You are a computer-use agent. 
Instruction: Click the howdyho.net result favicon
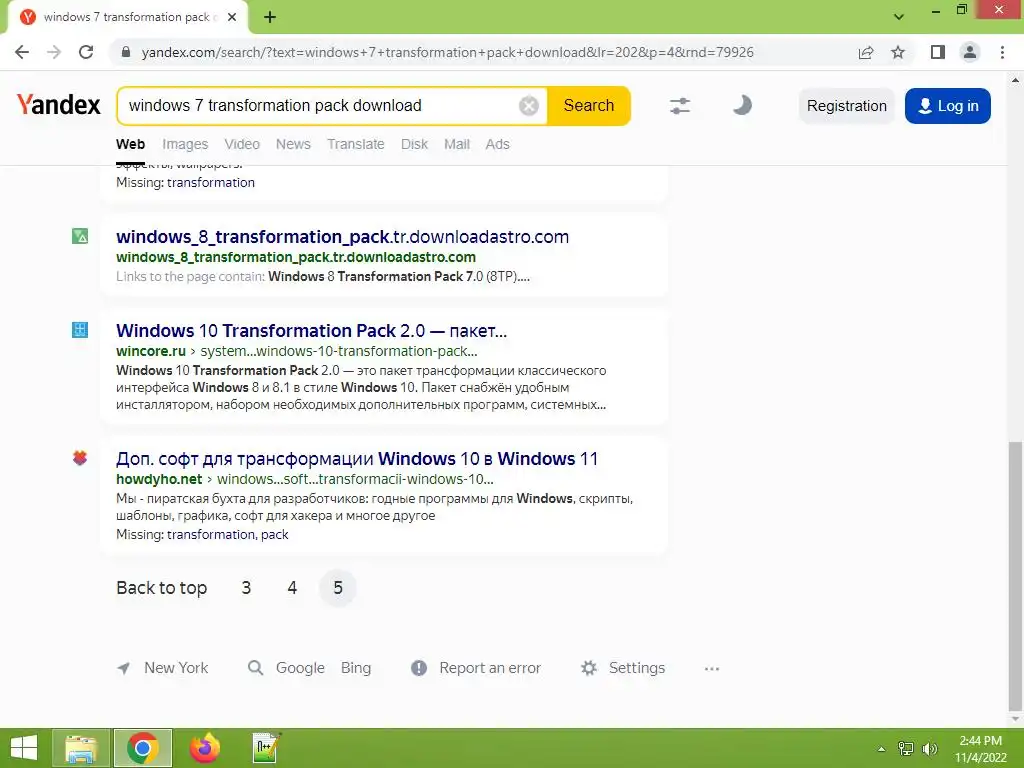tap(80, 458)
